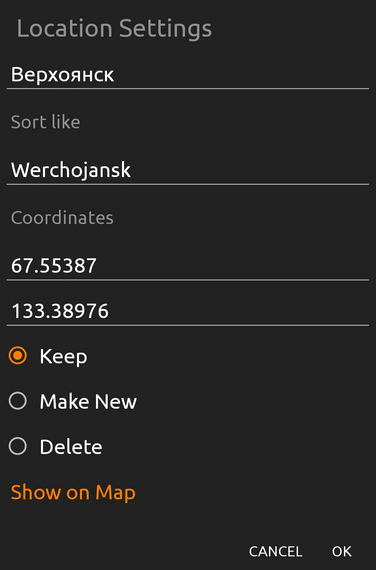
Task: Open Show on Map link
Action: (x=73, y=493)
